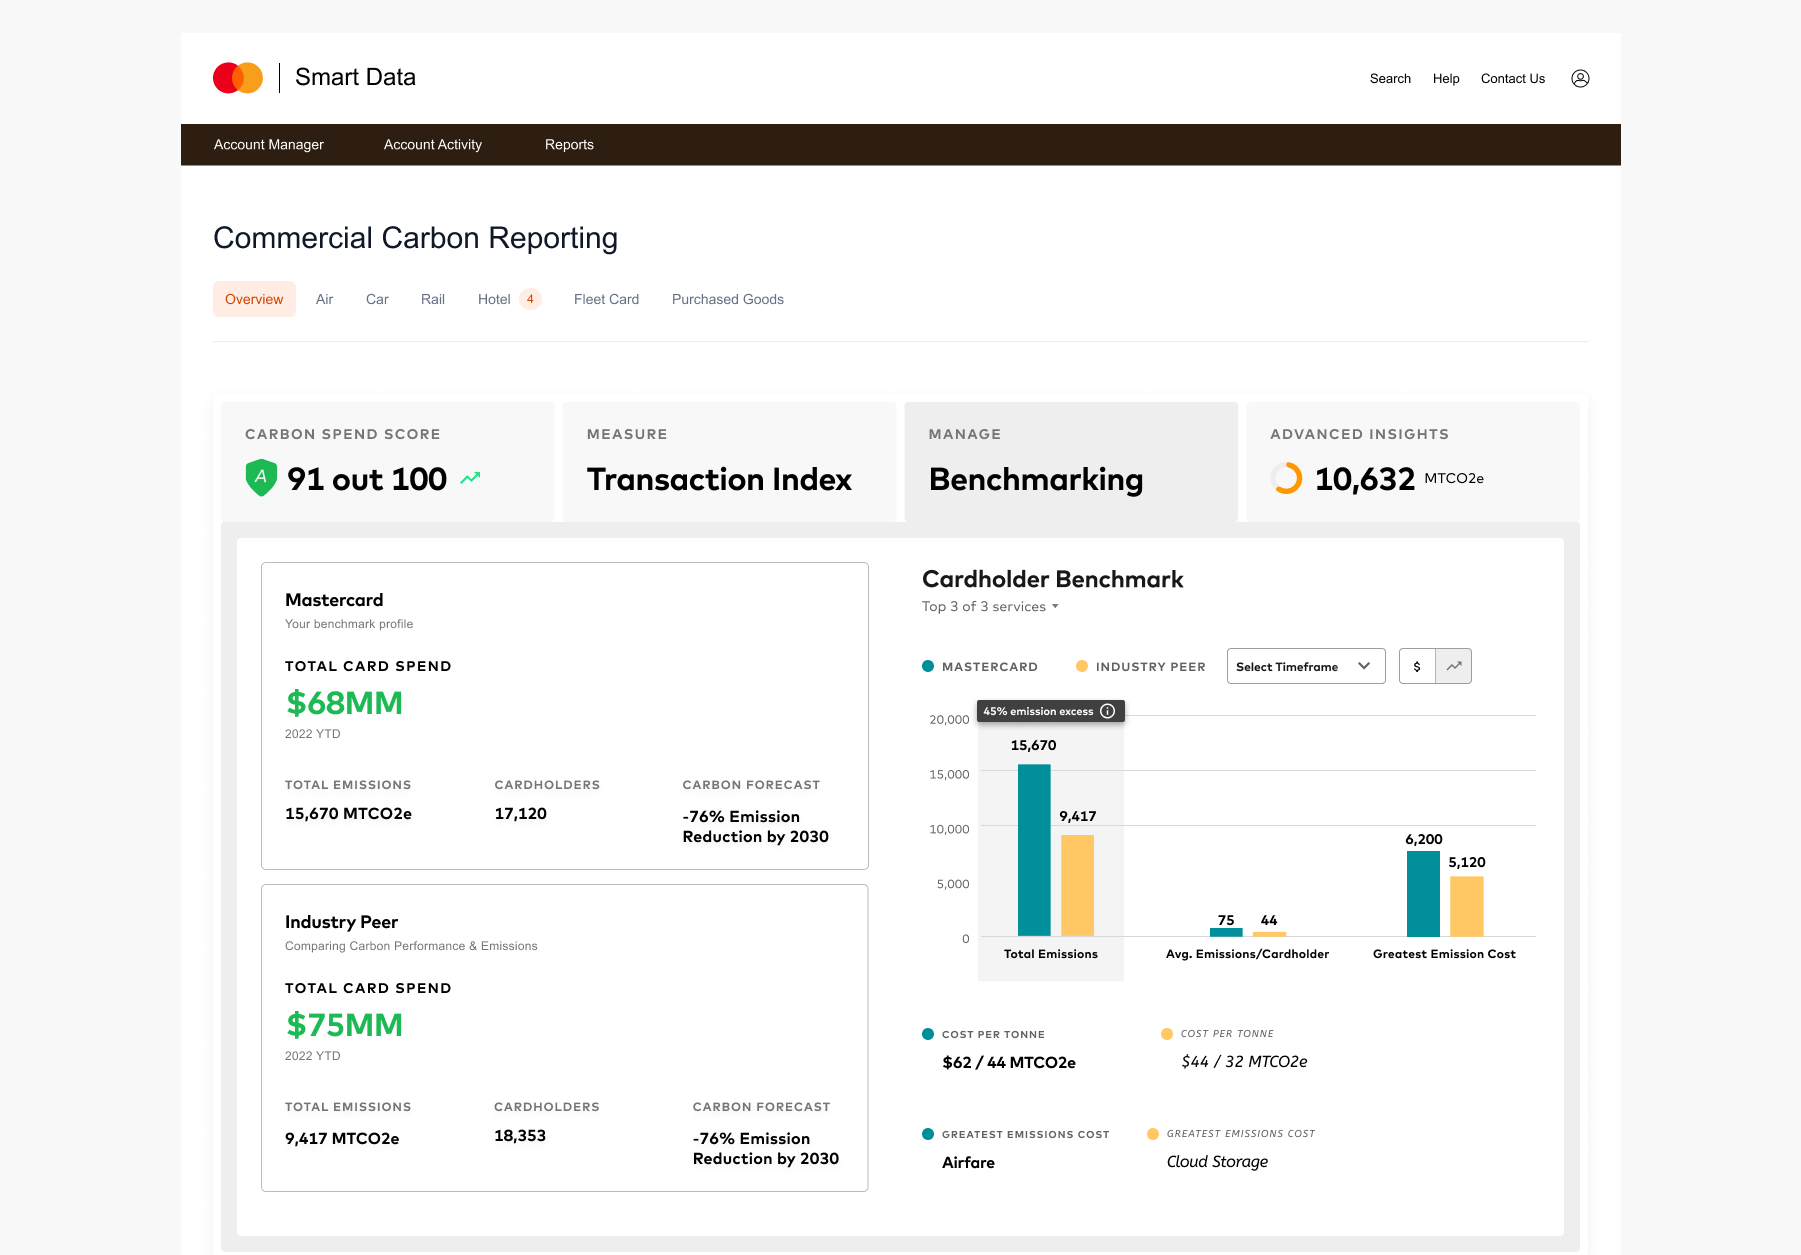Click the Hotel notification badge showing 4
Viewport: 1801px width, 1255px height.
point(530,299)
